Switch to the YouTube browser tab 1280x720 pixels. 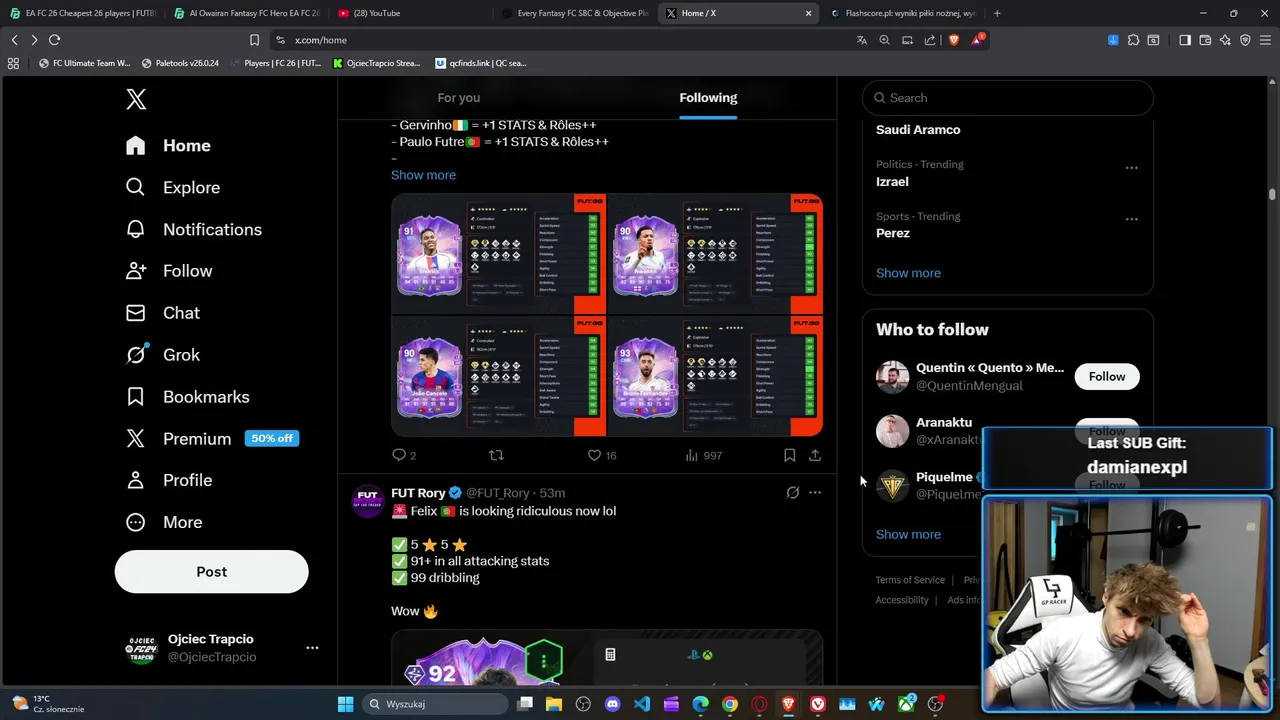pyautogui.click(x=410, y=13)
